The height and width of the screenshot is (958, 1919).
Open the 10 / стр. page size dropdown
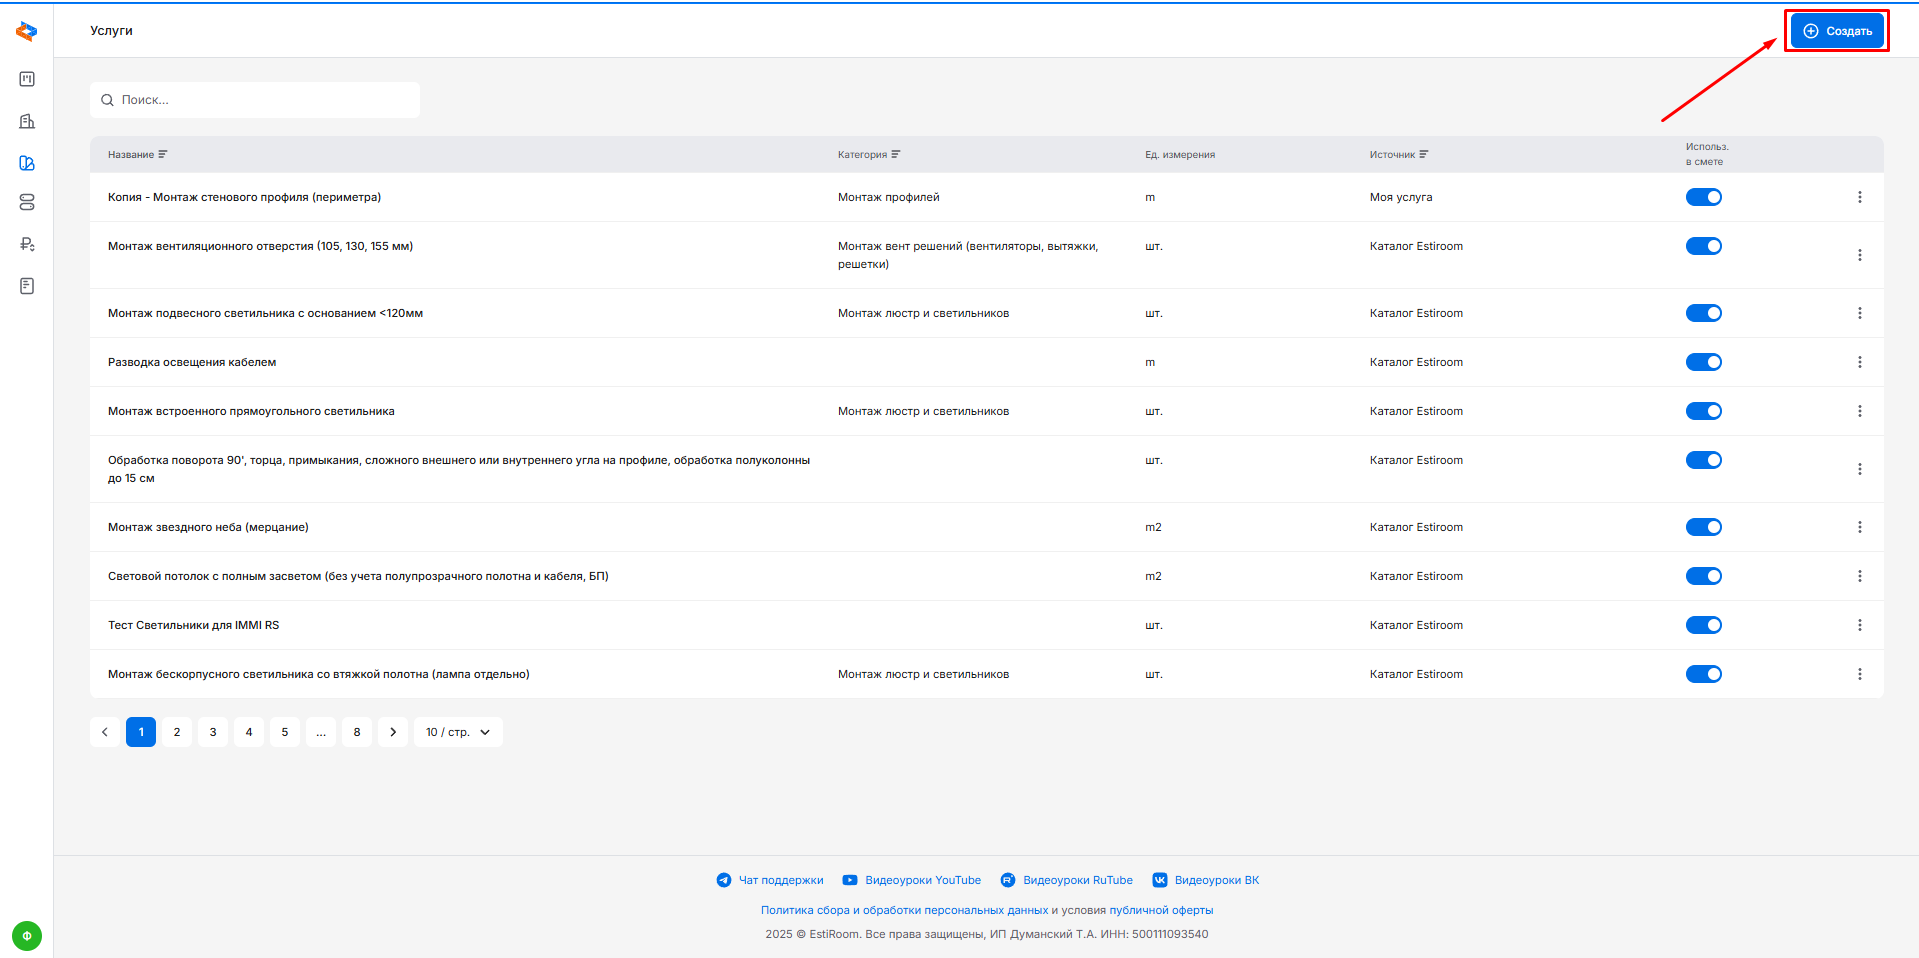458,732
